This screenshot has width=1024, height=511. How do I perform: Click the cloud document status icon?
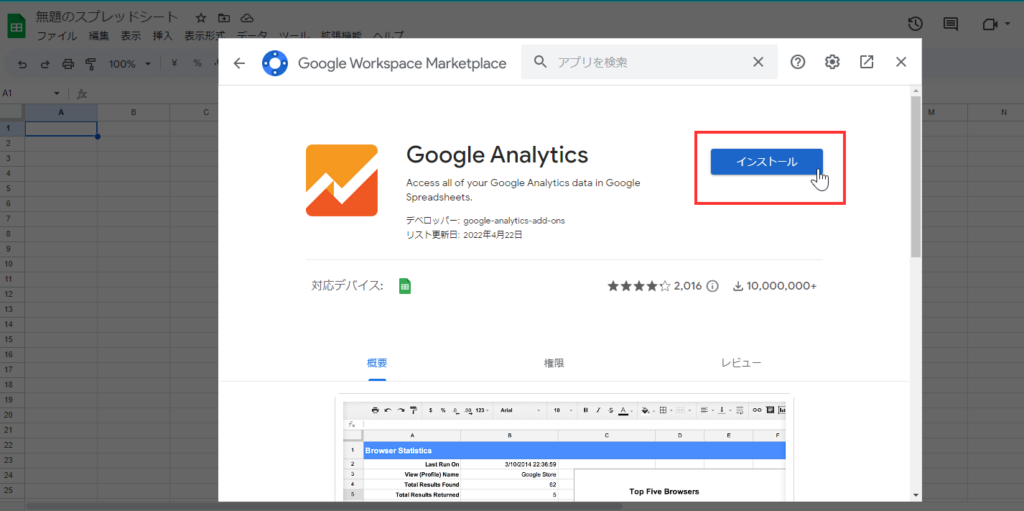tap(247, 17)
